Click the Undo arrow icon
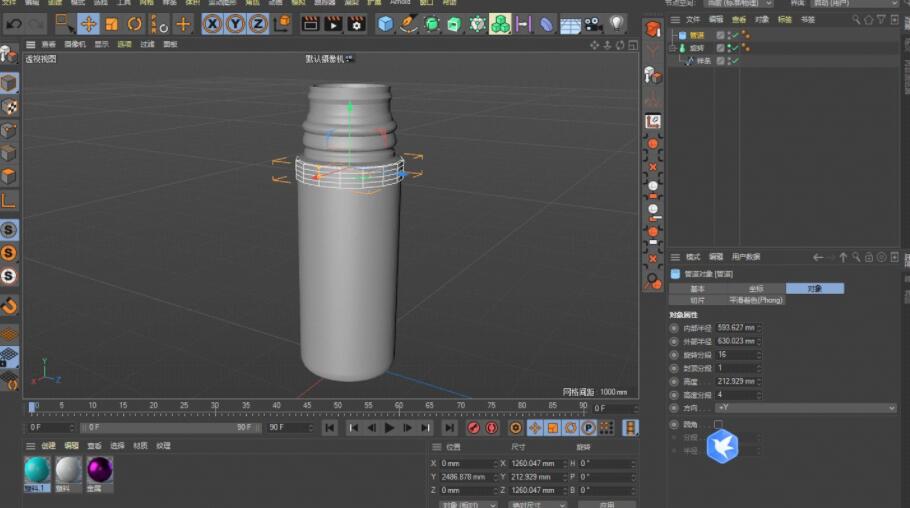Image resolution: width=910 pixels, height=508 pixels. tap(14, 23)
